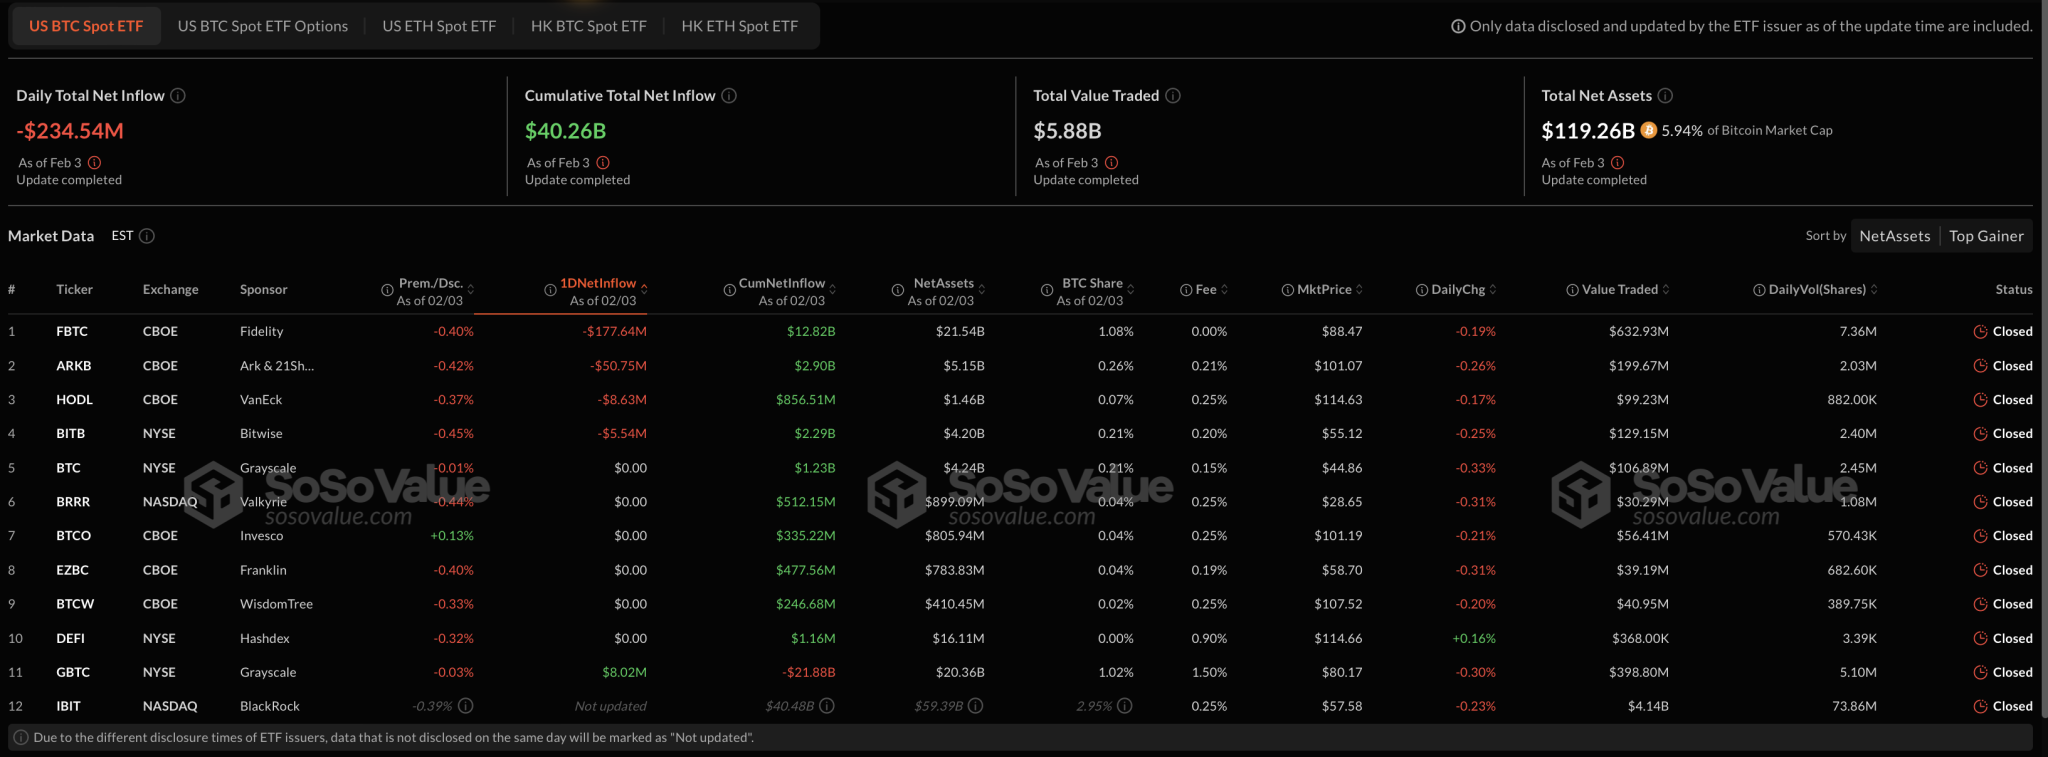
Task: Click the info icon in the top disclosure notice
Action: coord(1458,27)
